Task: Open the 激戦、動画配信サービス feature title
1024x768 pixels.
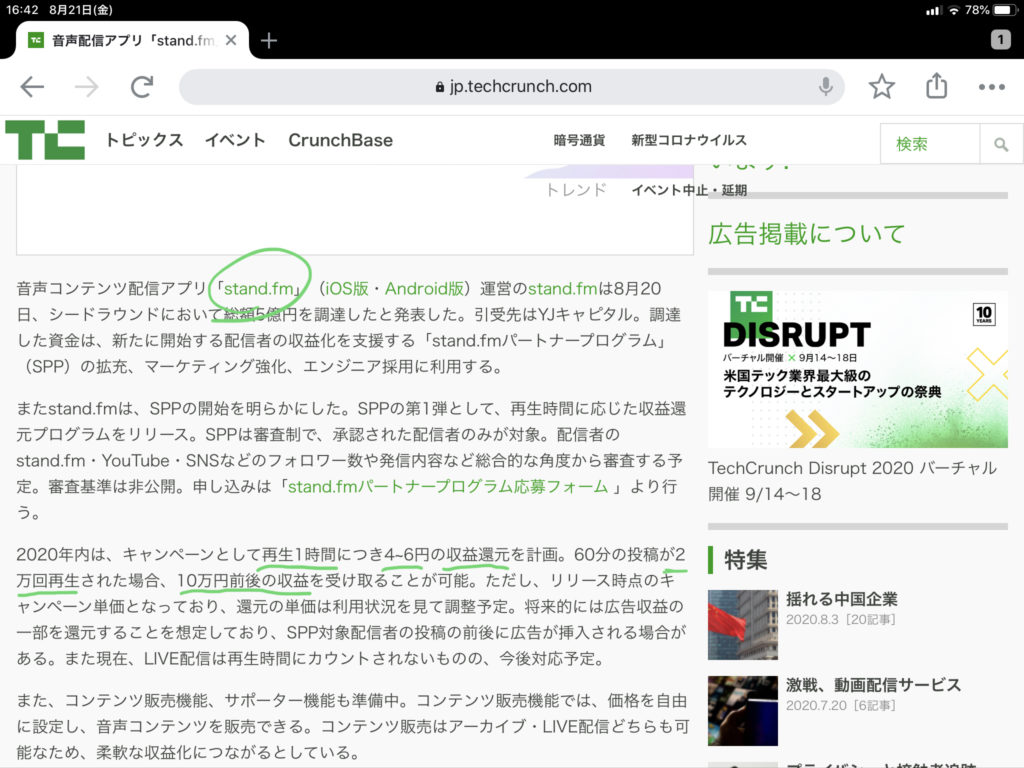Action: point(873,684)
